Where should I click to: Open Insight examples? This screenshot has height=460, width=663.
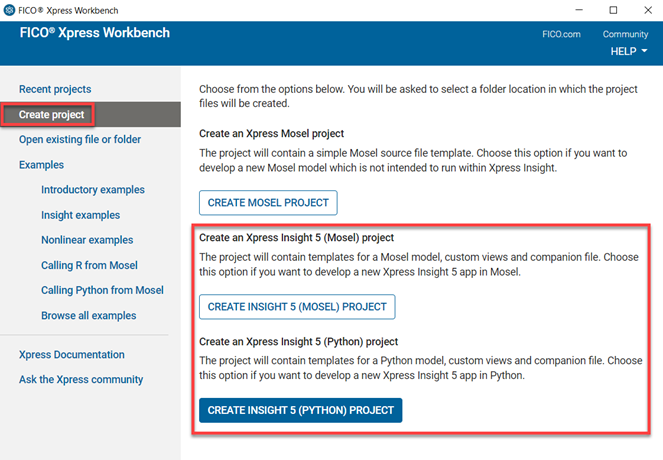tap(80, 215)
